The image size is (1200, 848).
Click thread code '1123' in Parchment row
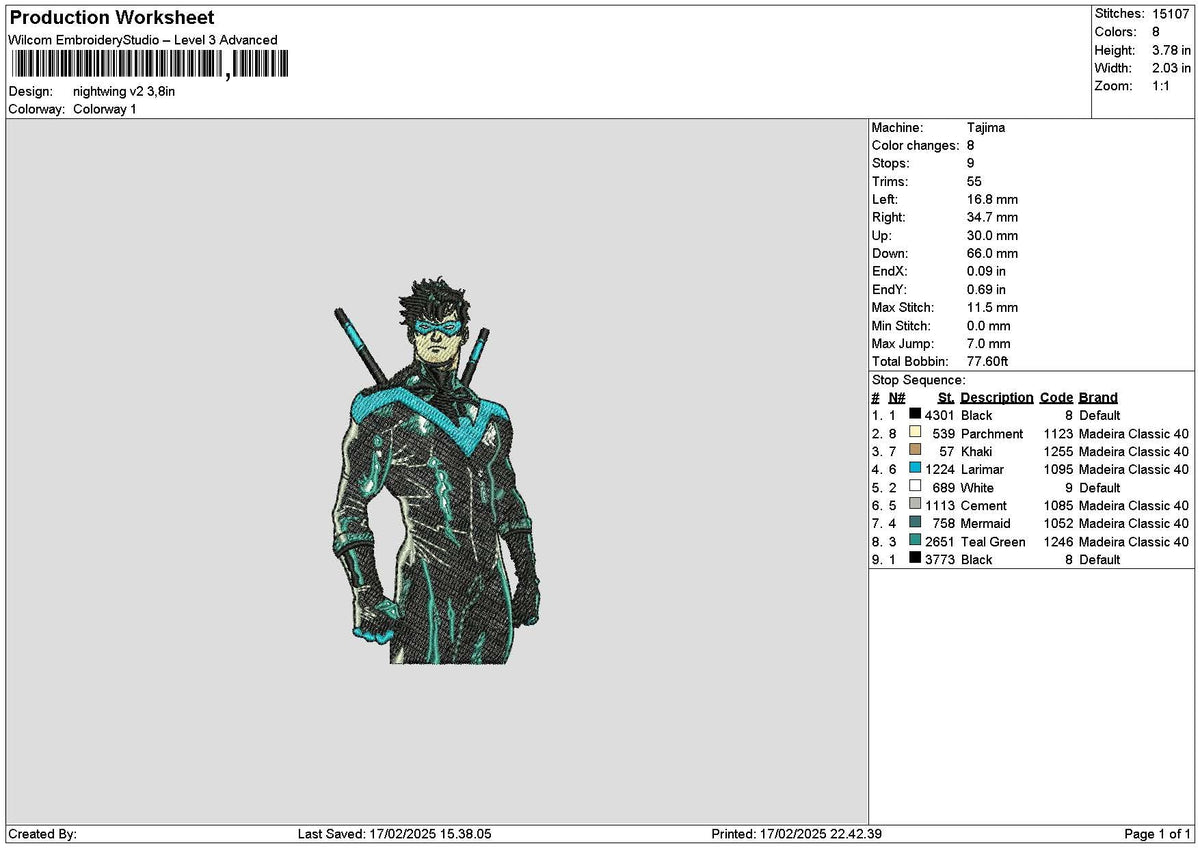pyautogui.click(x=1058, y=433)
